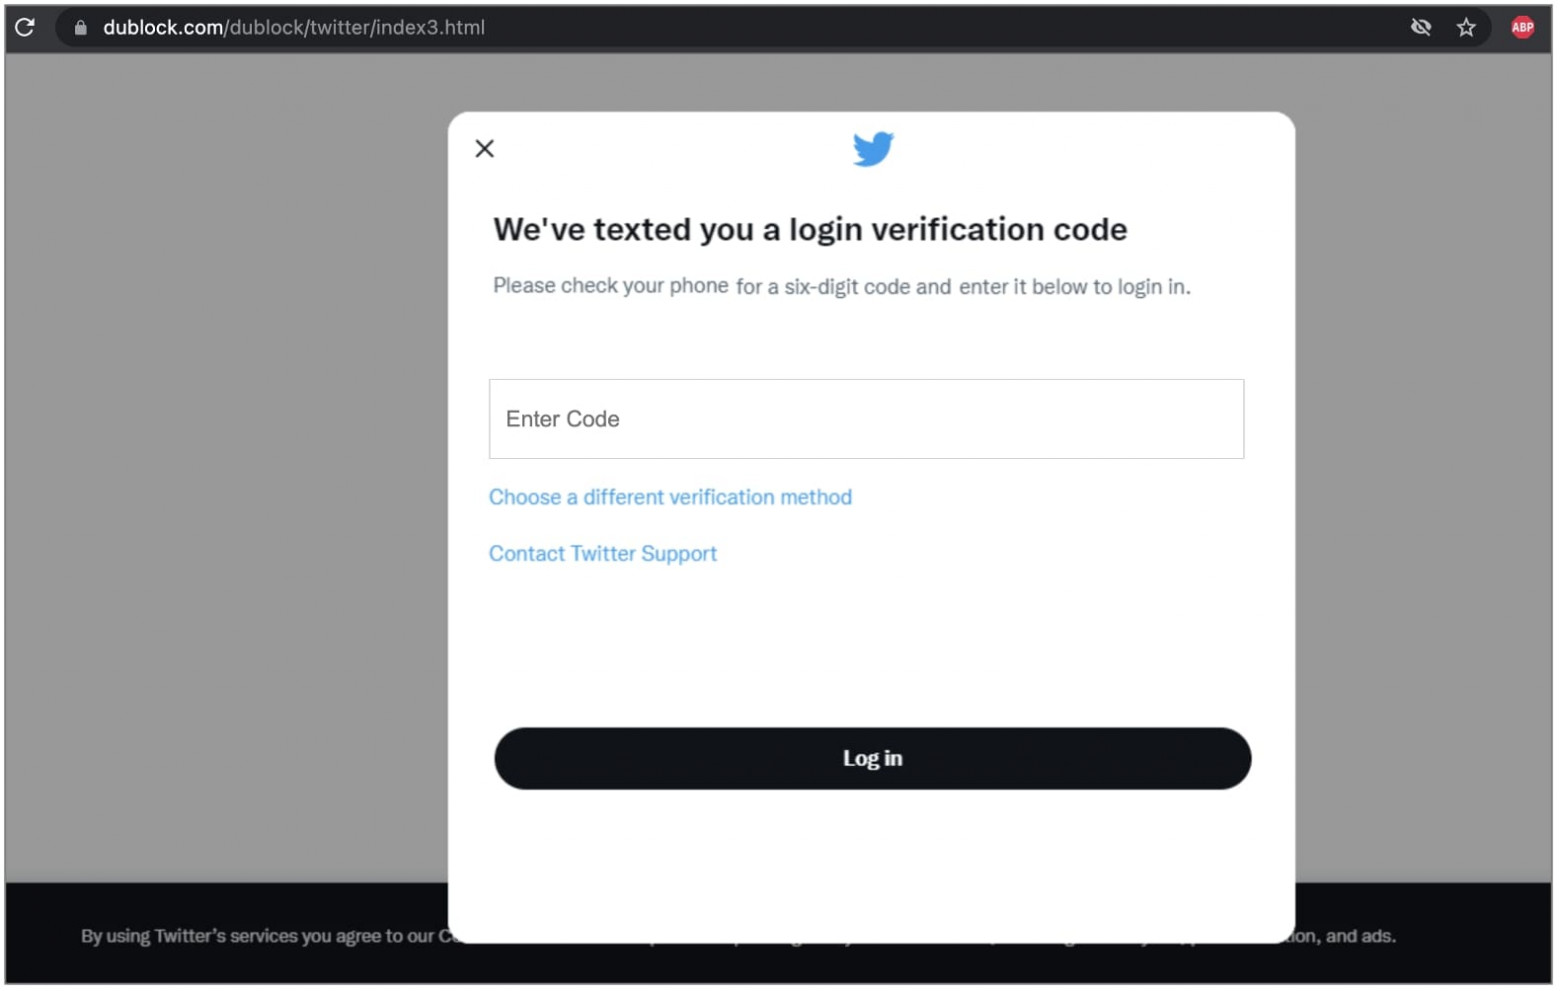Click the blue Twitter bird logo
Viewport: 1560px width, 991px height.
[x=872, y=149]
